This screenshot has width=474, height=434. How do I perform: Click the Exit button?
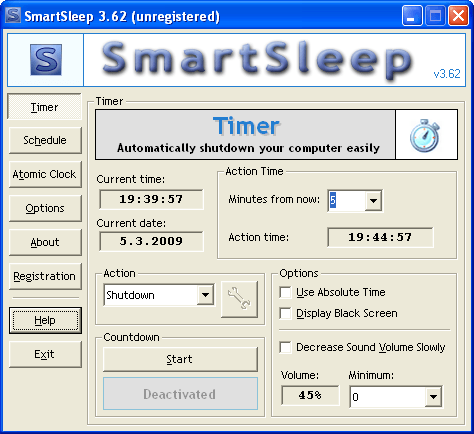[x=45, y=354]
